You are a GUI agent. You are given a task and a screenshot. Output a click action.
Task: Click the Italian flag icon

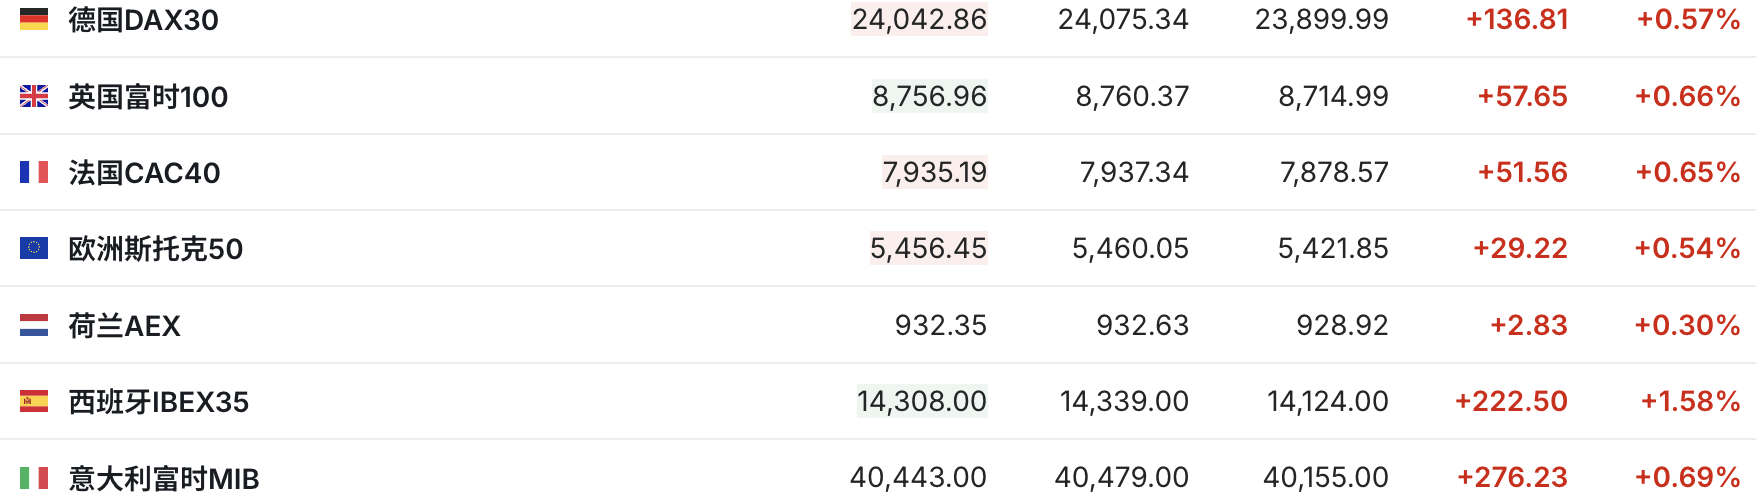click(34, 478)
